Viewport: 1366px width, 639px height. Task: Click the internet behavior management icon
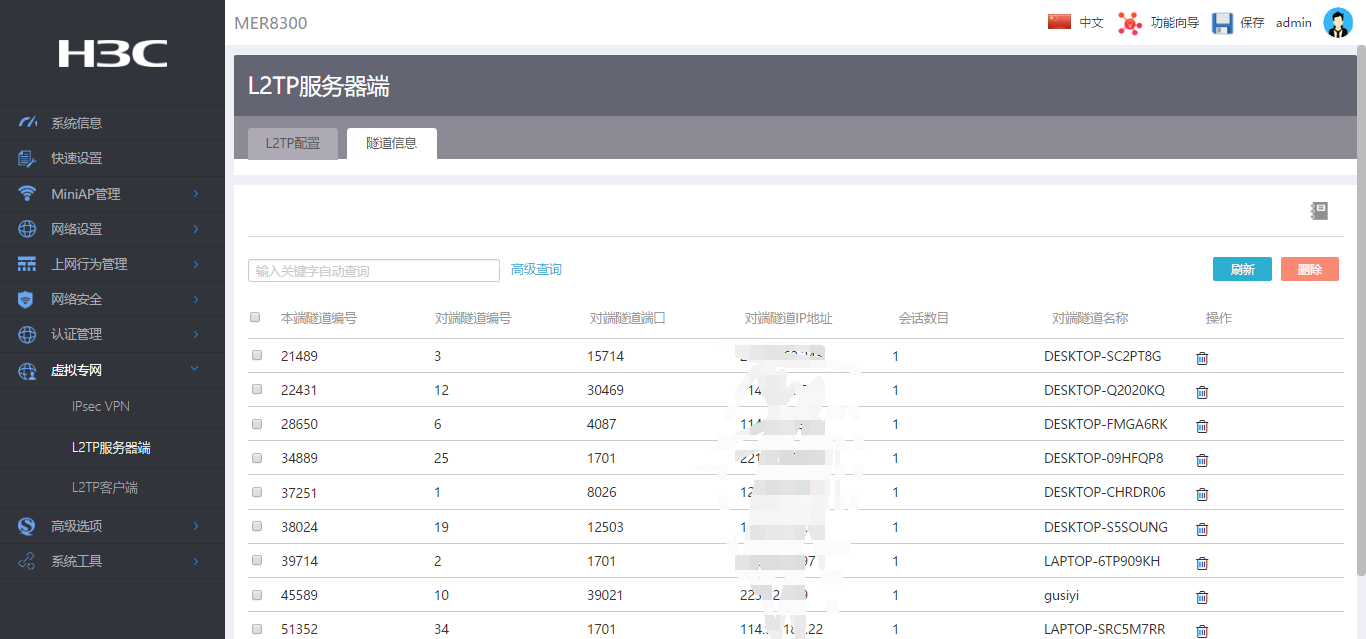click(x=28, y=264)
